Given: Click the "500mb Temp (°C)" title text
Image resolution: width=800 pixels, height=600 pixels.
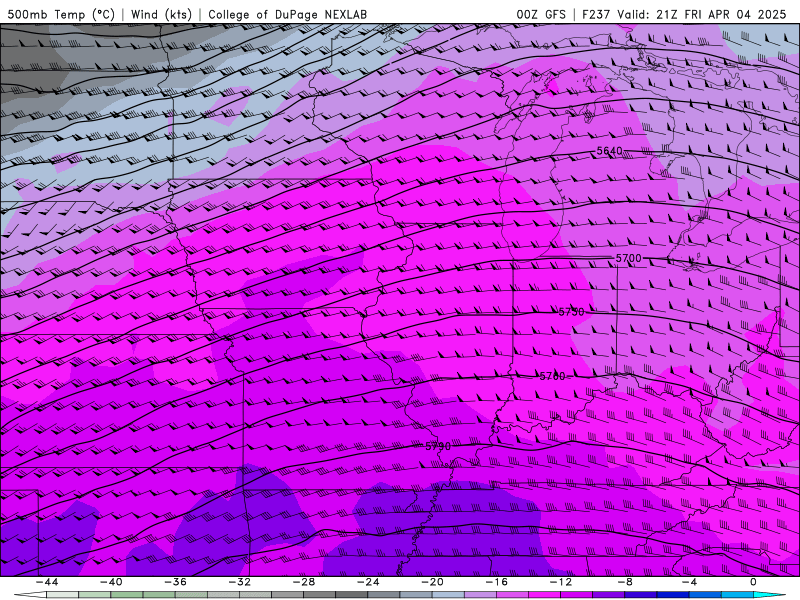Looking at the screenshot, I should tap(61, 14).
